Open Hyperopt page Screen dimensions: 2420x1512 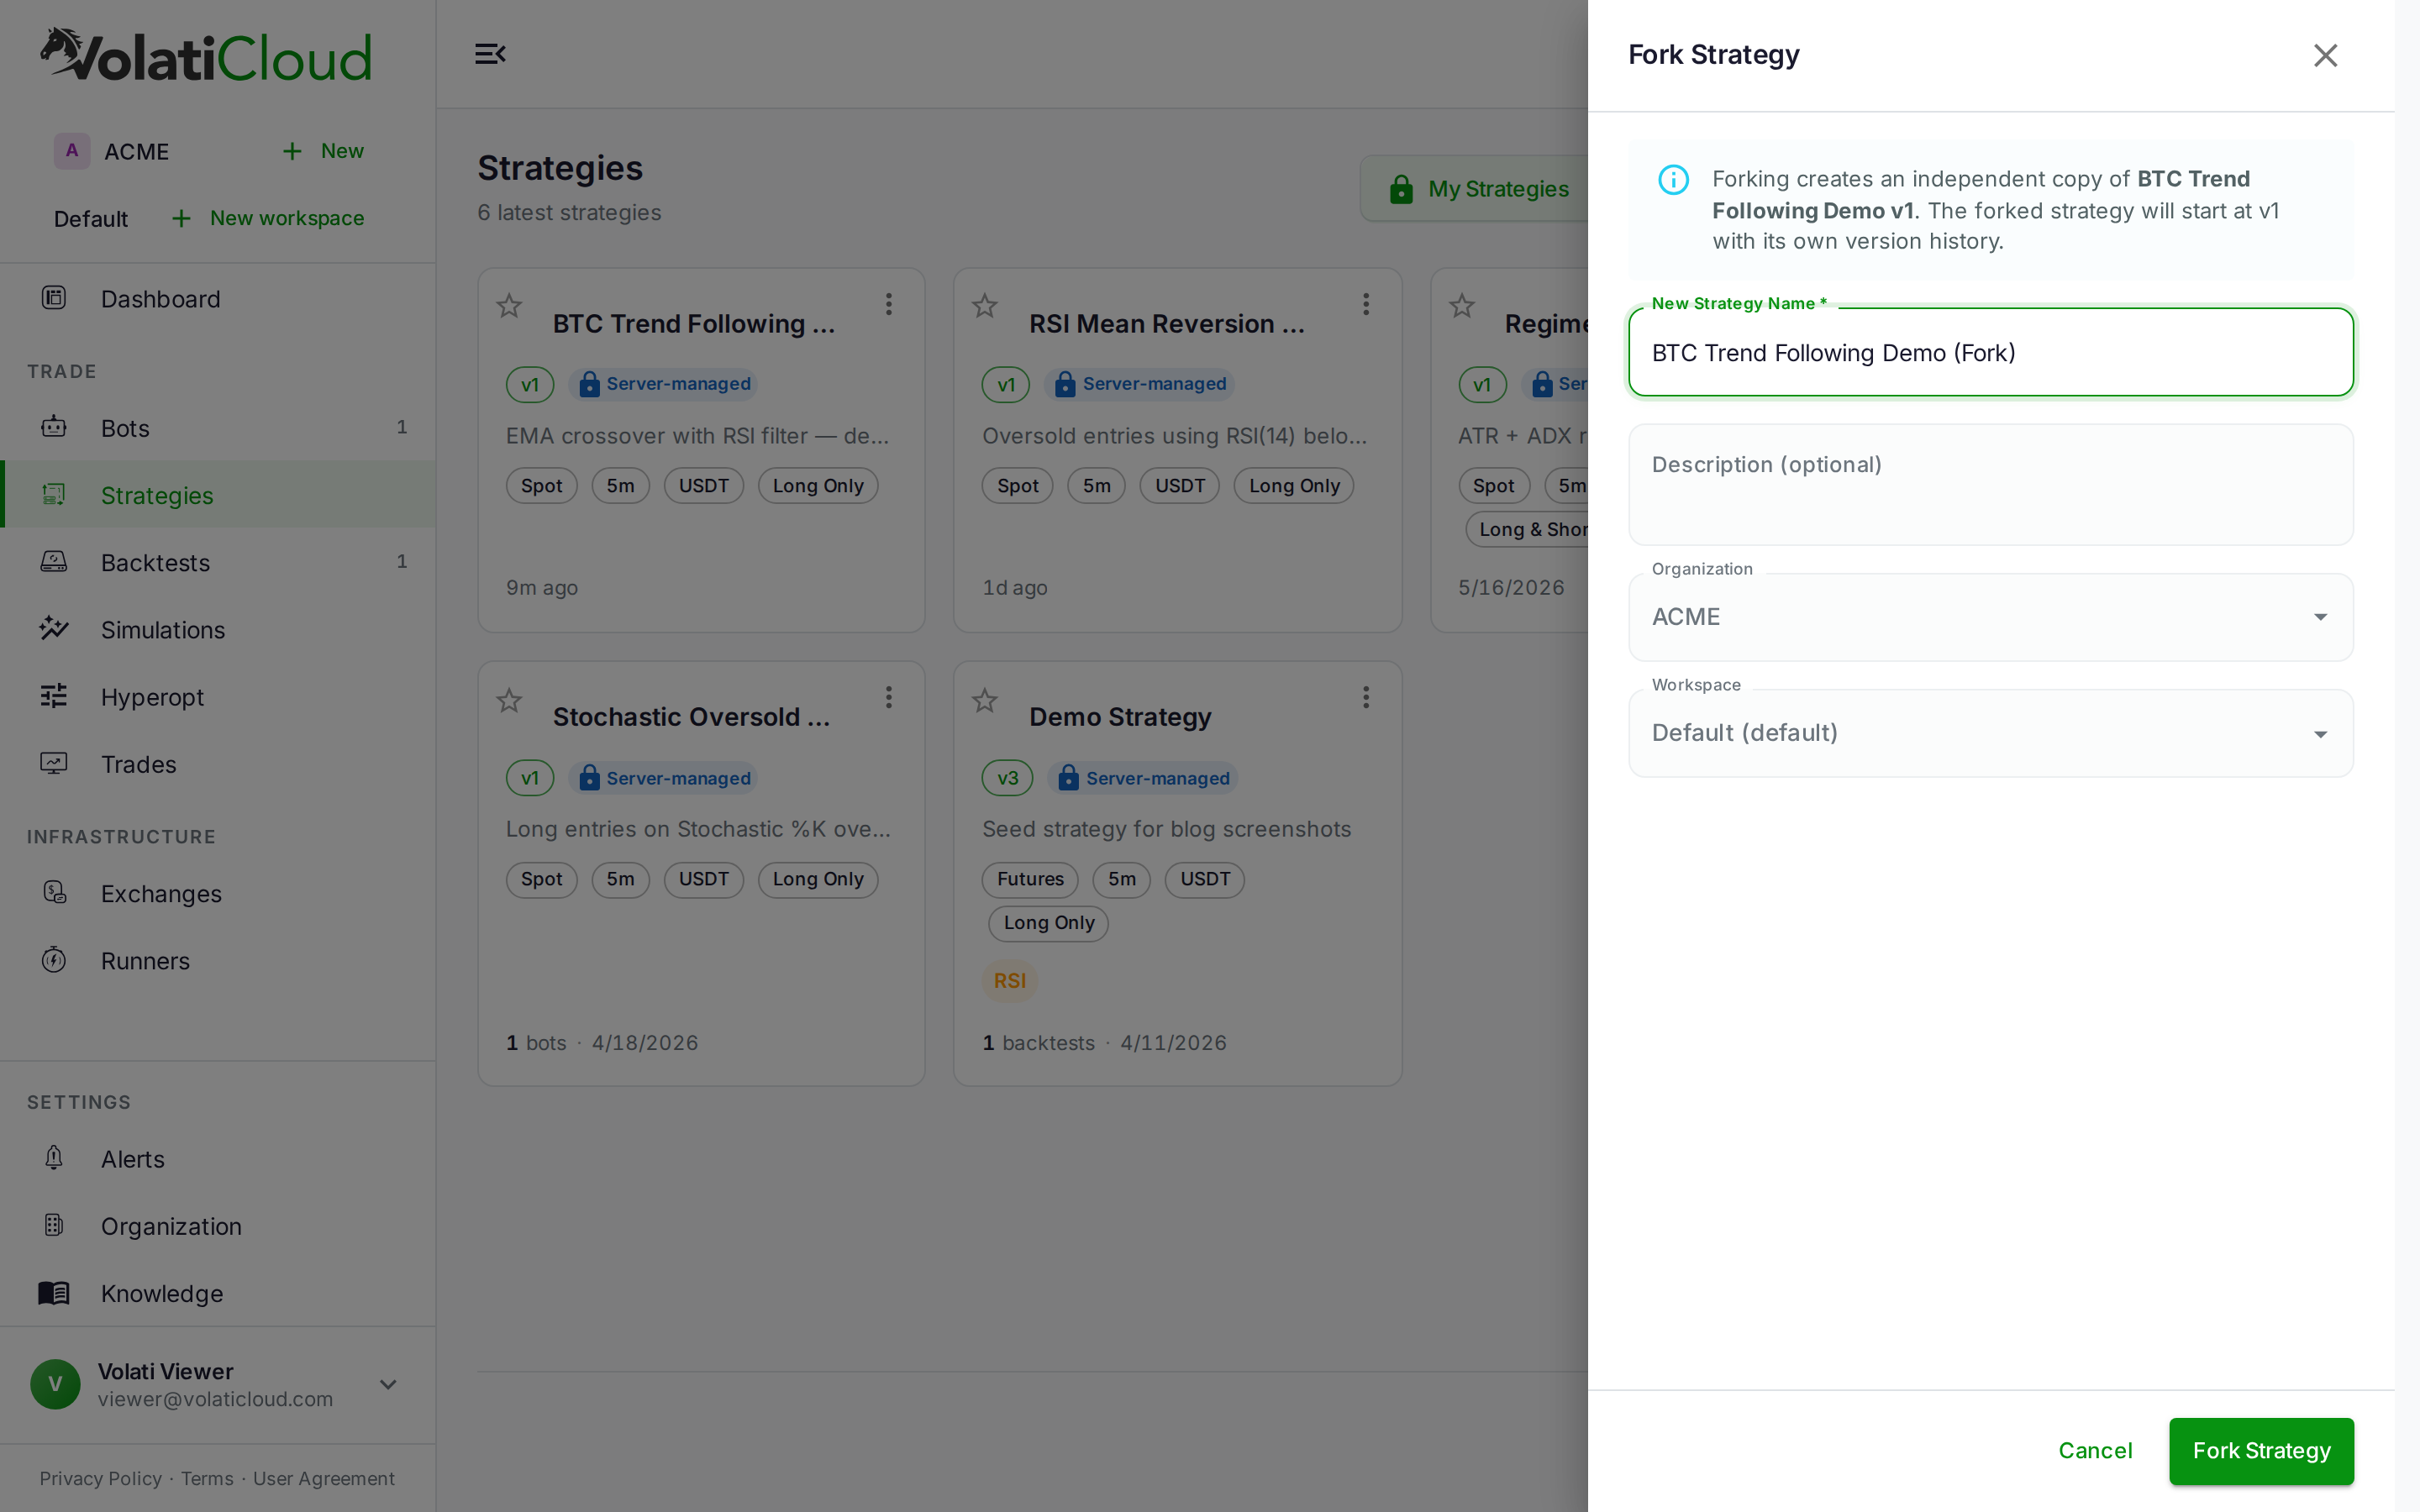(218, 696)
